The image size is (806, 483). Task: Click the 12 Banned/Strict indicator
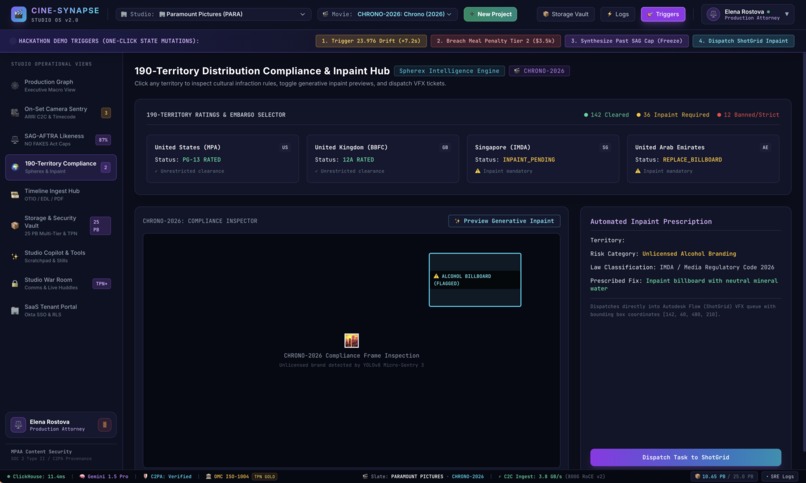click(x=748, y=115)
